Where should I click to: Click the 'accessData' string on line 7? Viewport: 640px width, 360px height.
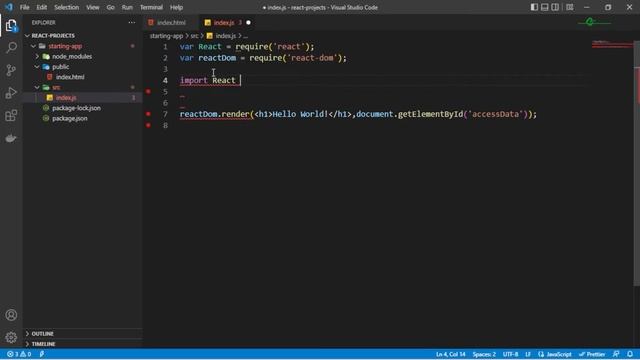click(496, 114)
